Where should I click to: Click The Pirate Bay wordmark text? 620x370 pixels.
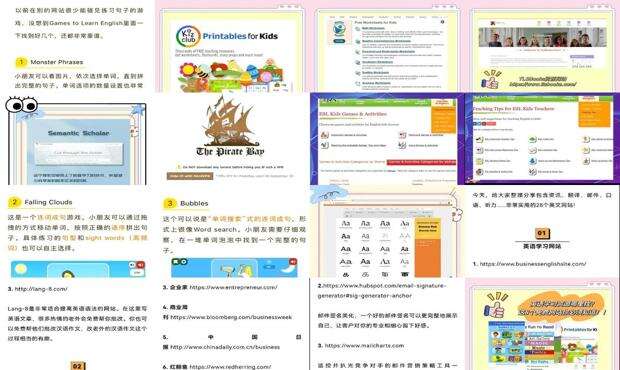point(230,152)
